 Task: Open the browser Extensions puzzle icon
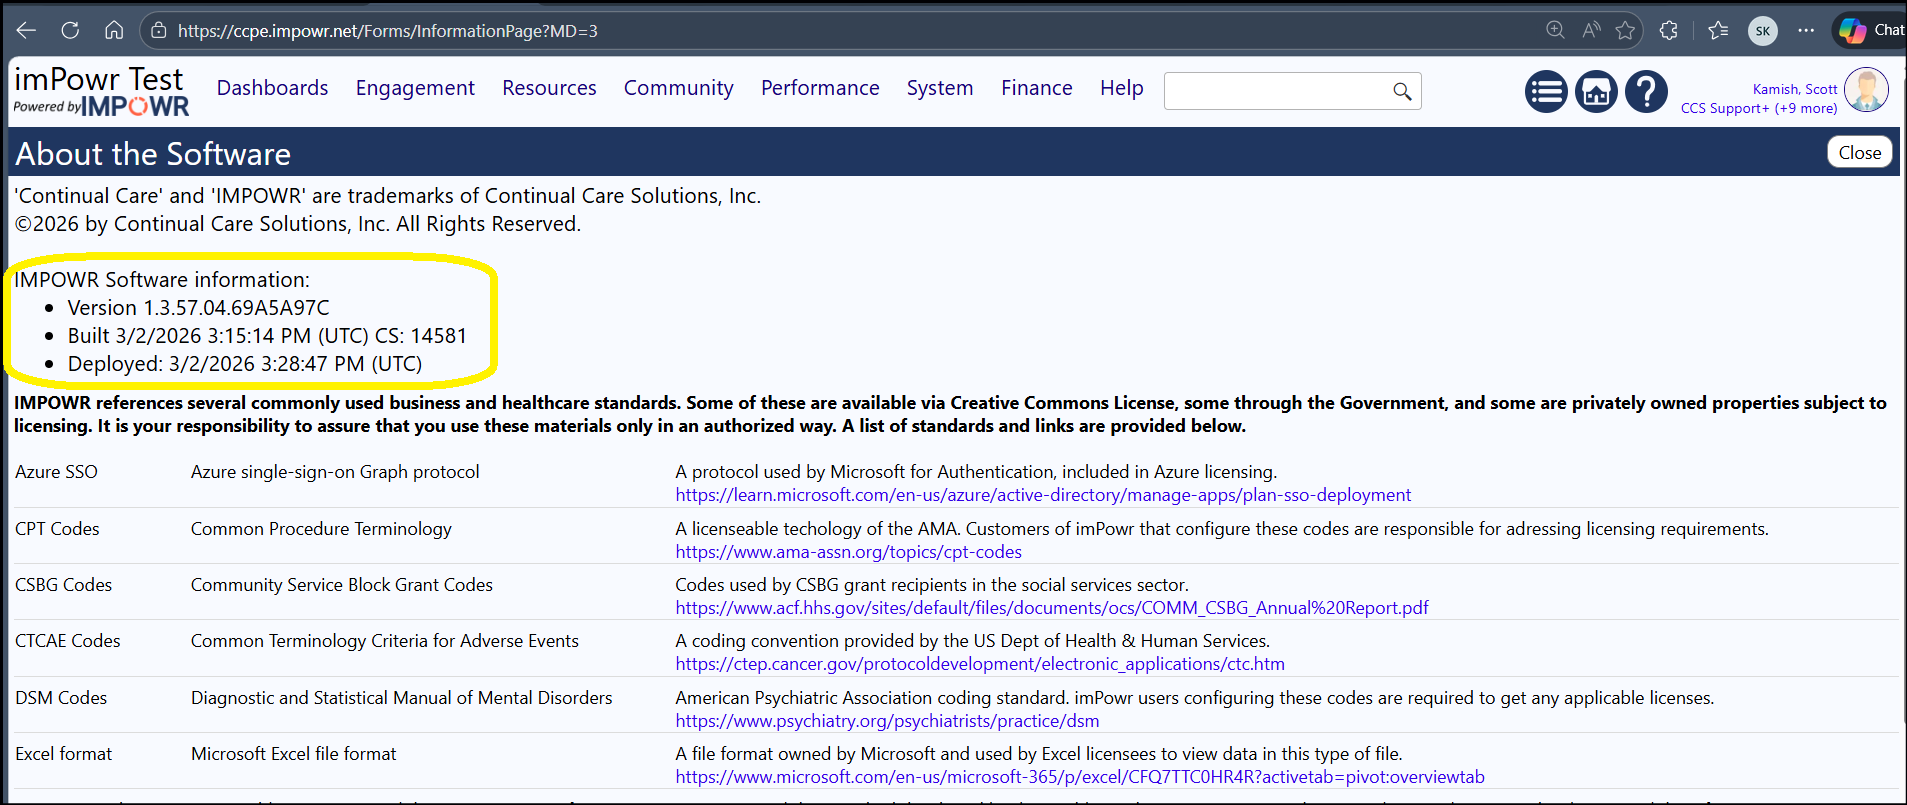click(x=1668, y=30)
